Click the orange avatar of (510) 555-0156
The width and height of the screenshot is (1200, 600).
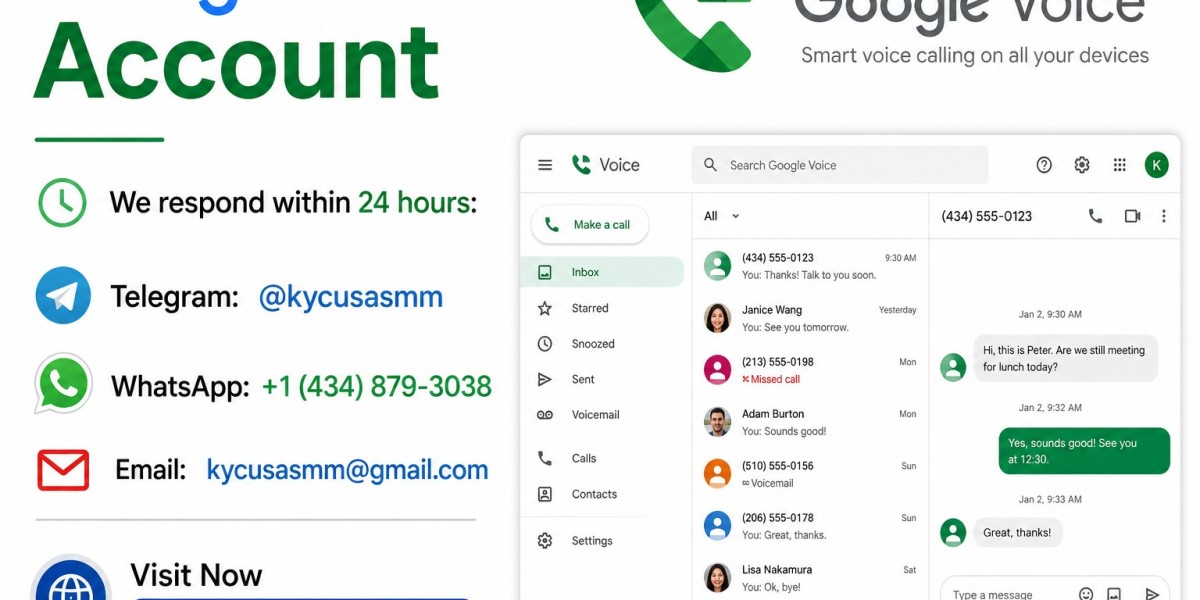[x=717, y=474]
